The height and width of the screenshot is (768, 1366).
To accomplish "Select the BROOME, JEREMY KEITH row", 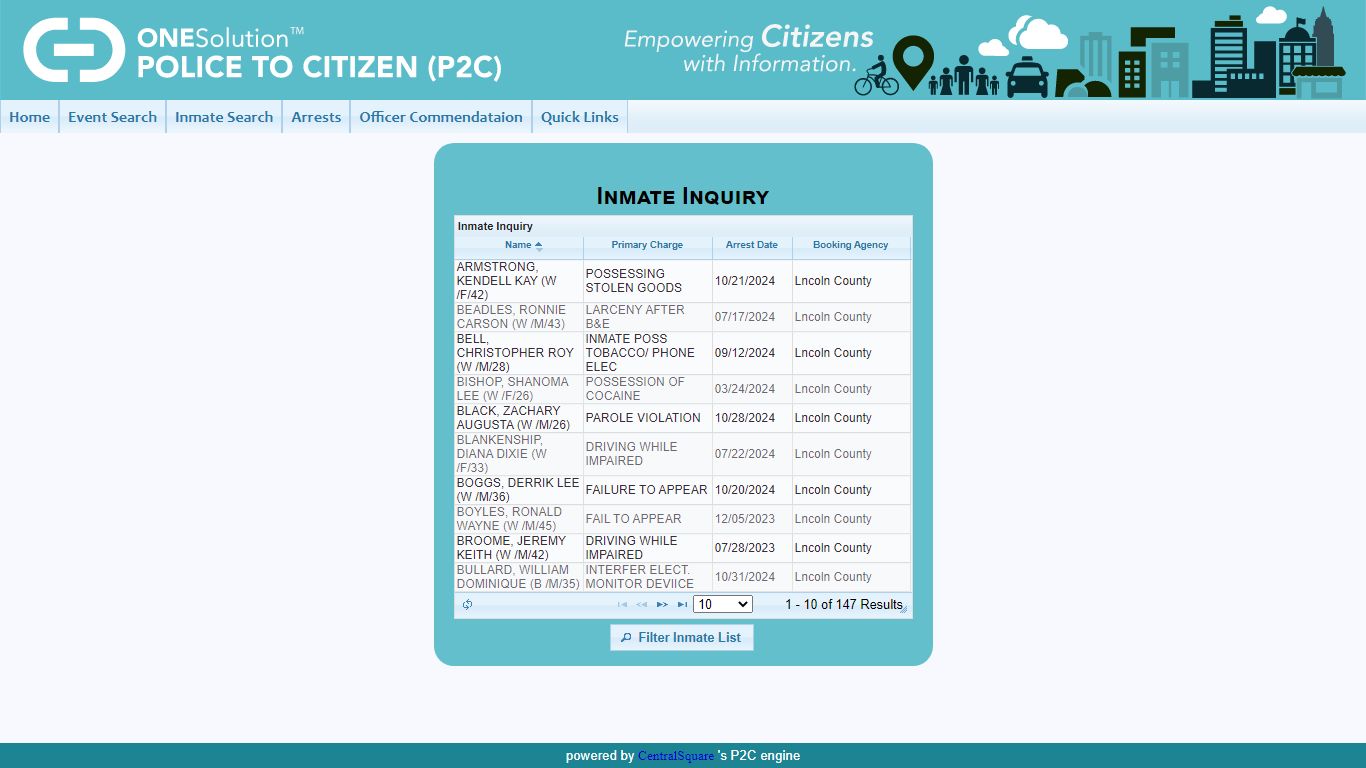I will coord(683,548).
